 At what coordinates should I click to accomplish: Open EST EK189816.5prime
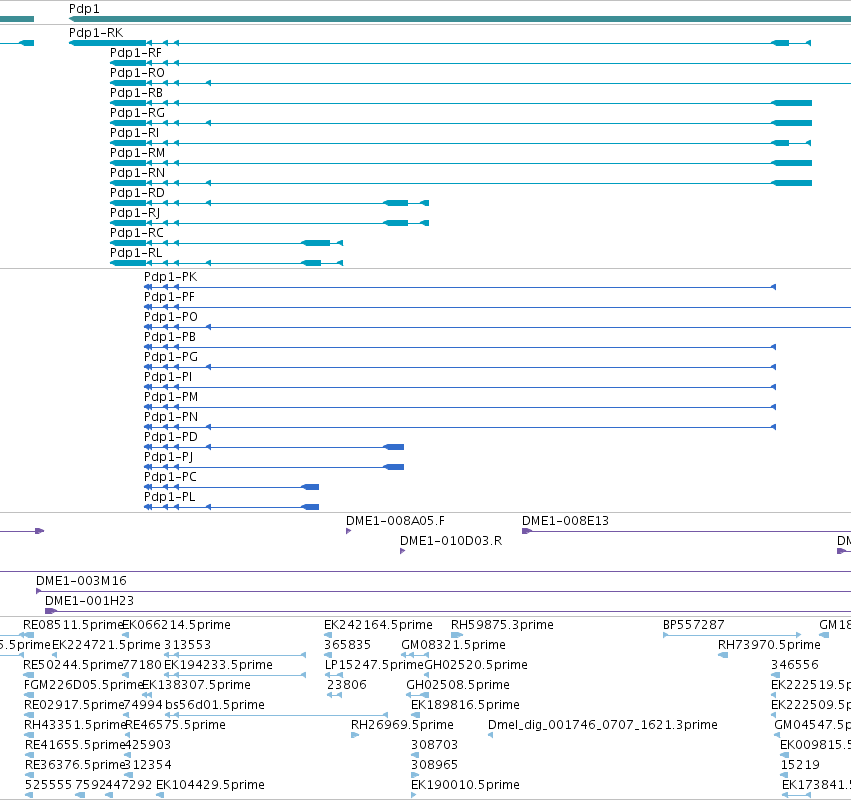click(x=465, y=705)
